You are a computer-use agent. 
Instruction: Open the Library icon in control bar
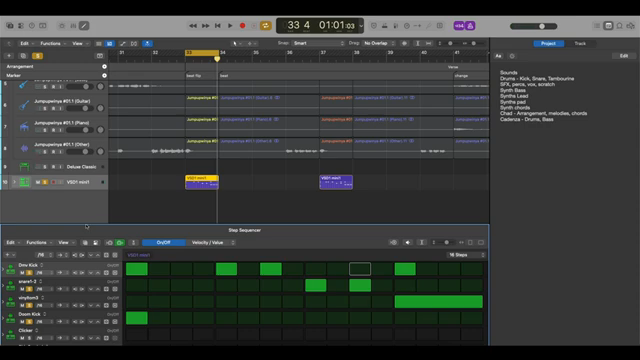[9, 26]
